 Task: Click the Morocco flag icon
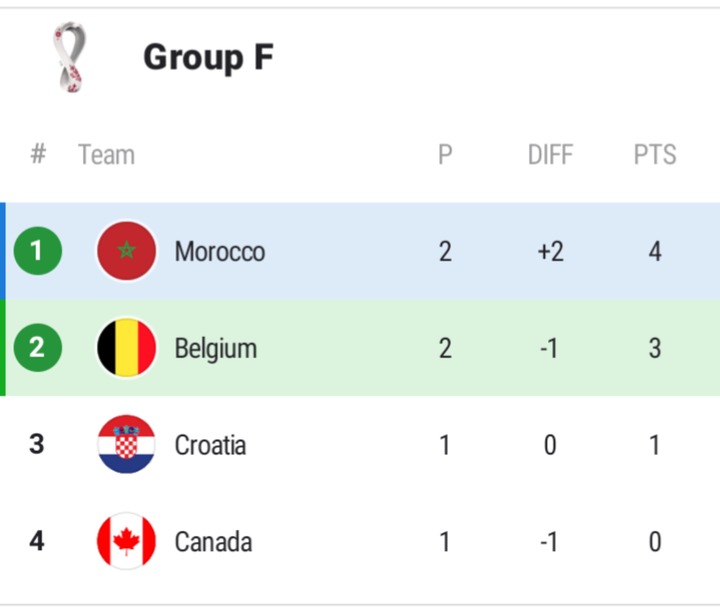(x=126, y=251)
